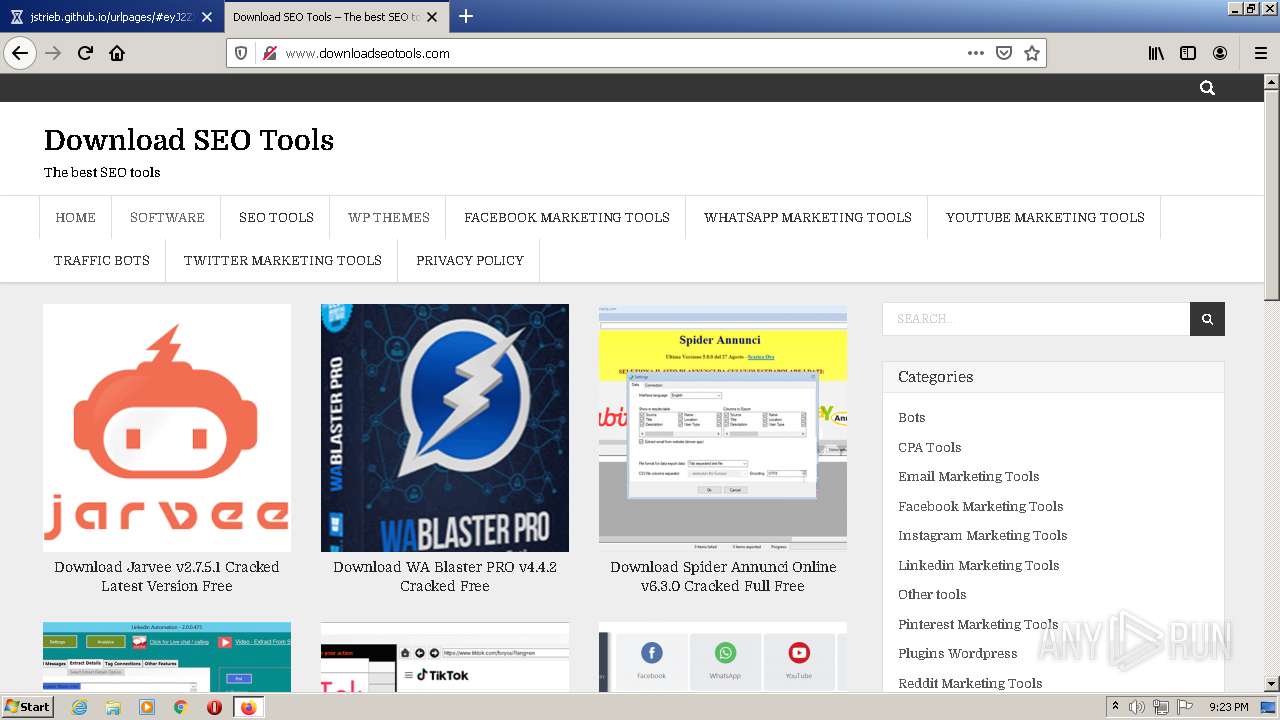Open FACEBOOK MARKETING TOOLS menu item

(567, 217)
